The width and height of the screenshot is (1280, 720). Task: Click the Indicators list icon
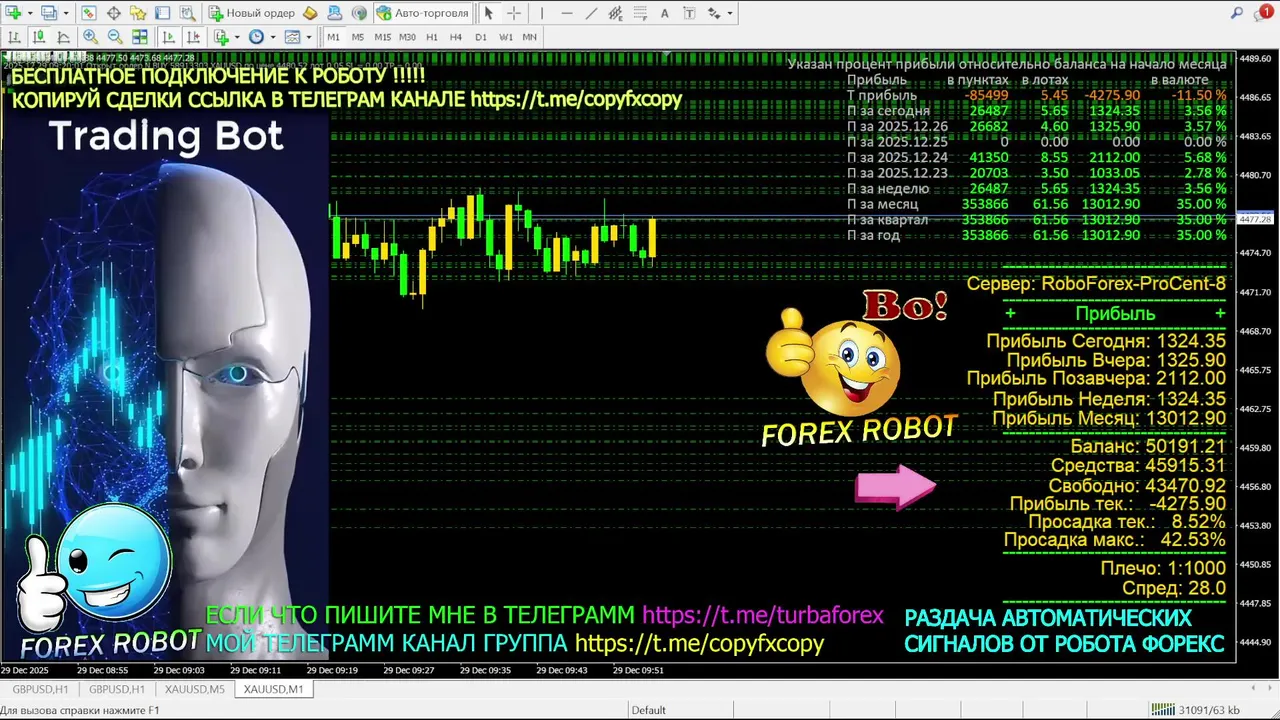[x=221, y=37]
